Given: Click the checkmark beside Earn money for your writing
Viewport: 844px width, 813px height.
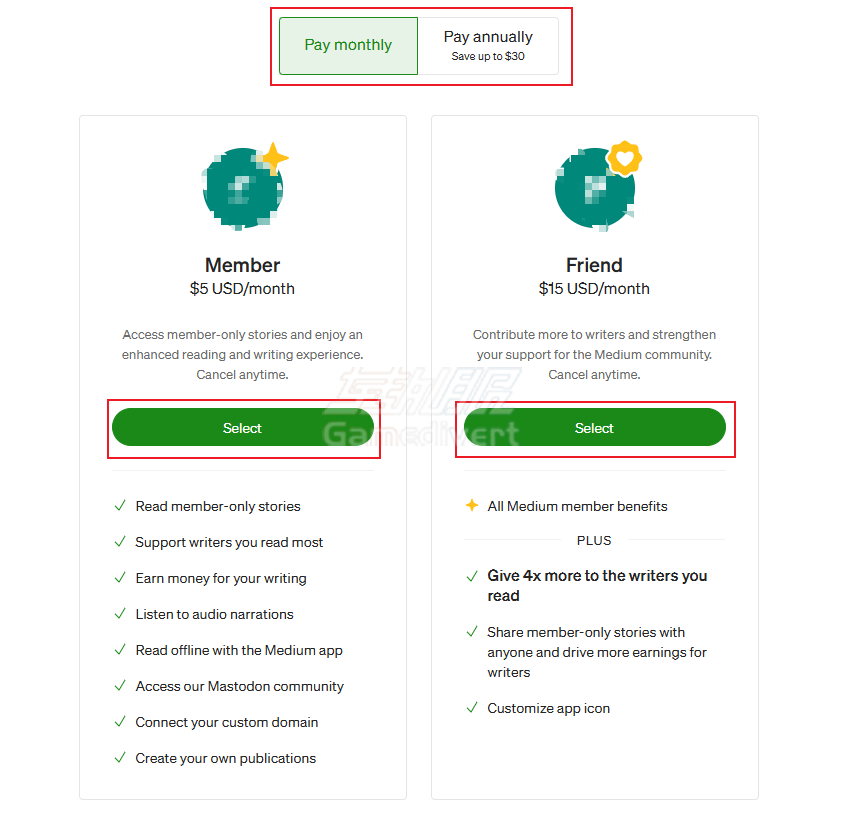Looking at the screenshot, I should point(120,578).
